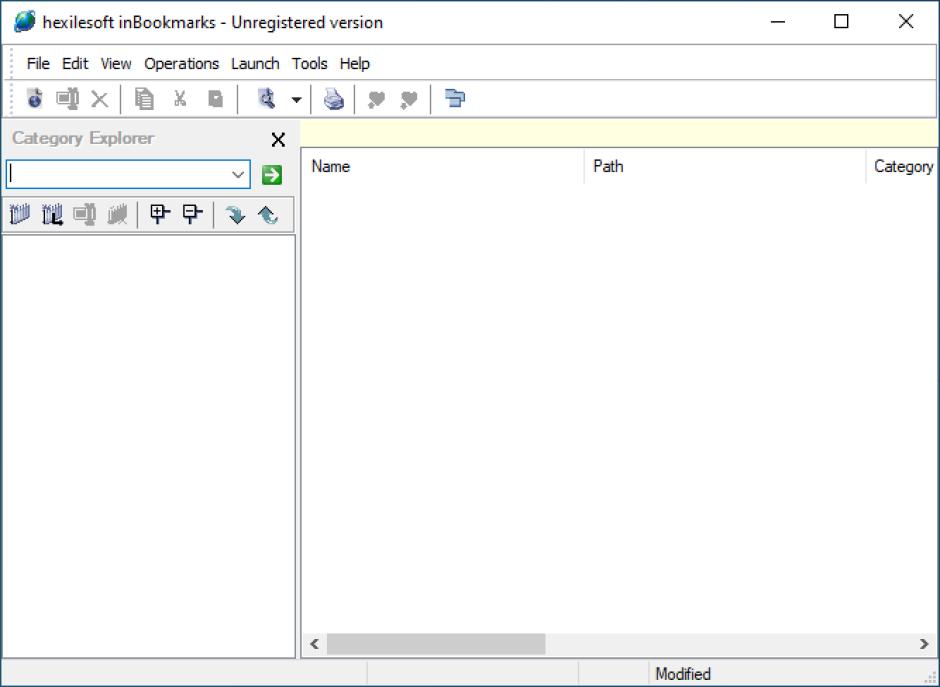940x687 pixels.
Task: Click the cut scissors icon
Action: coord(180,98)
